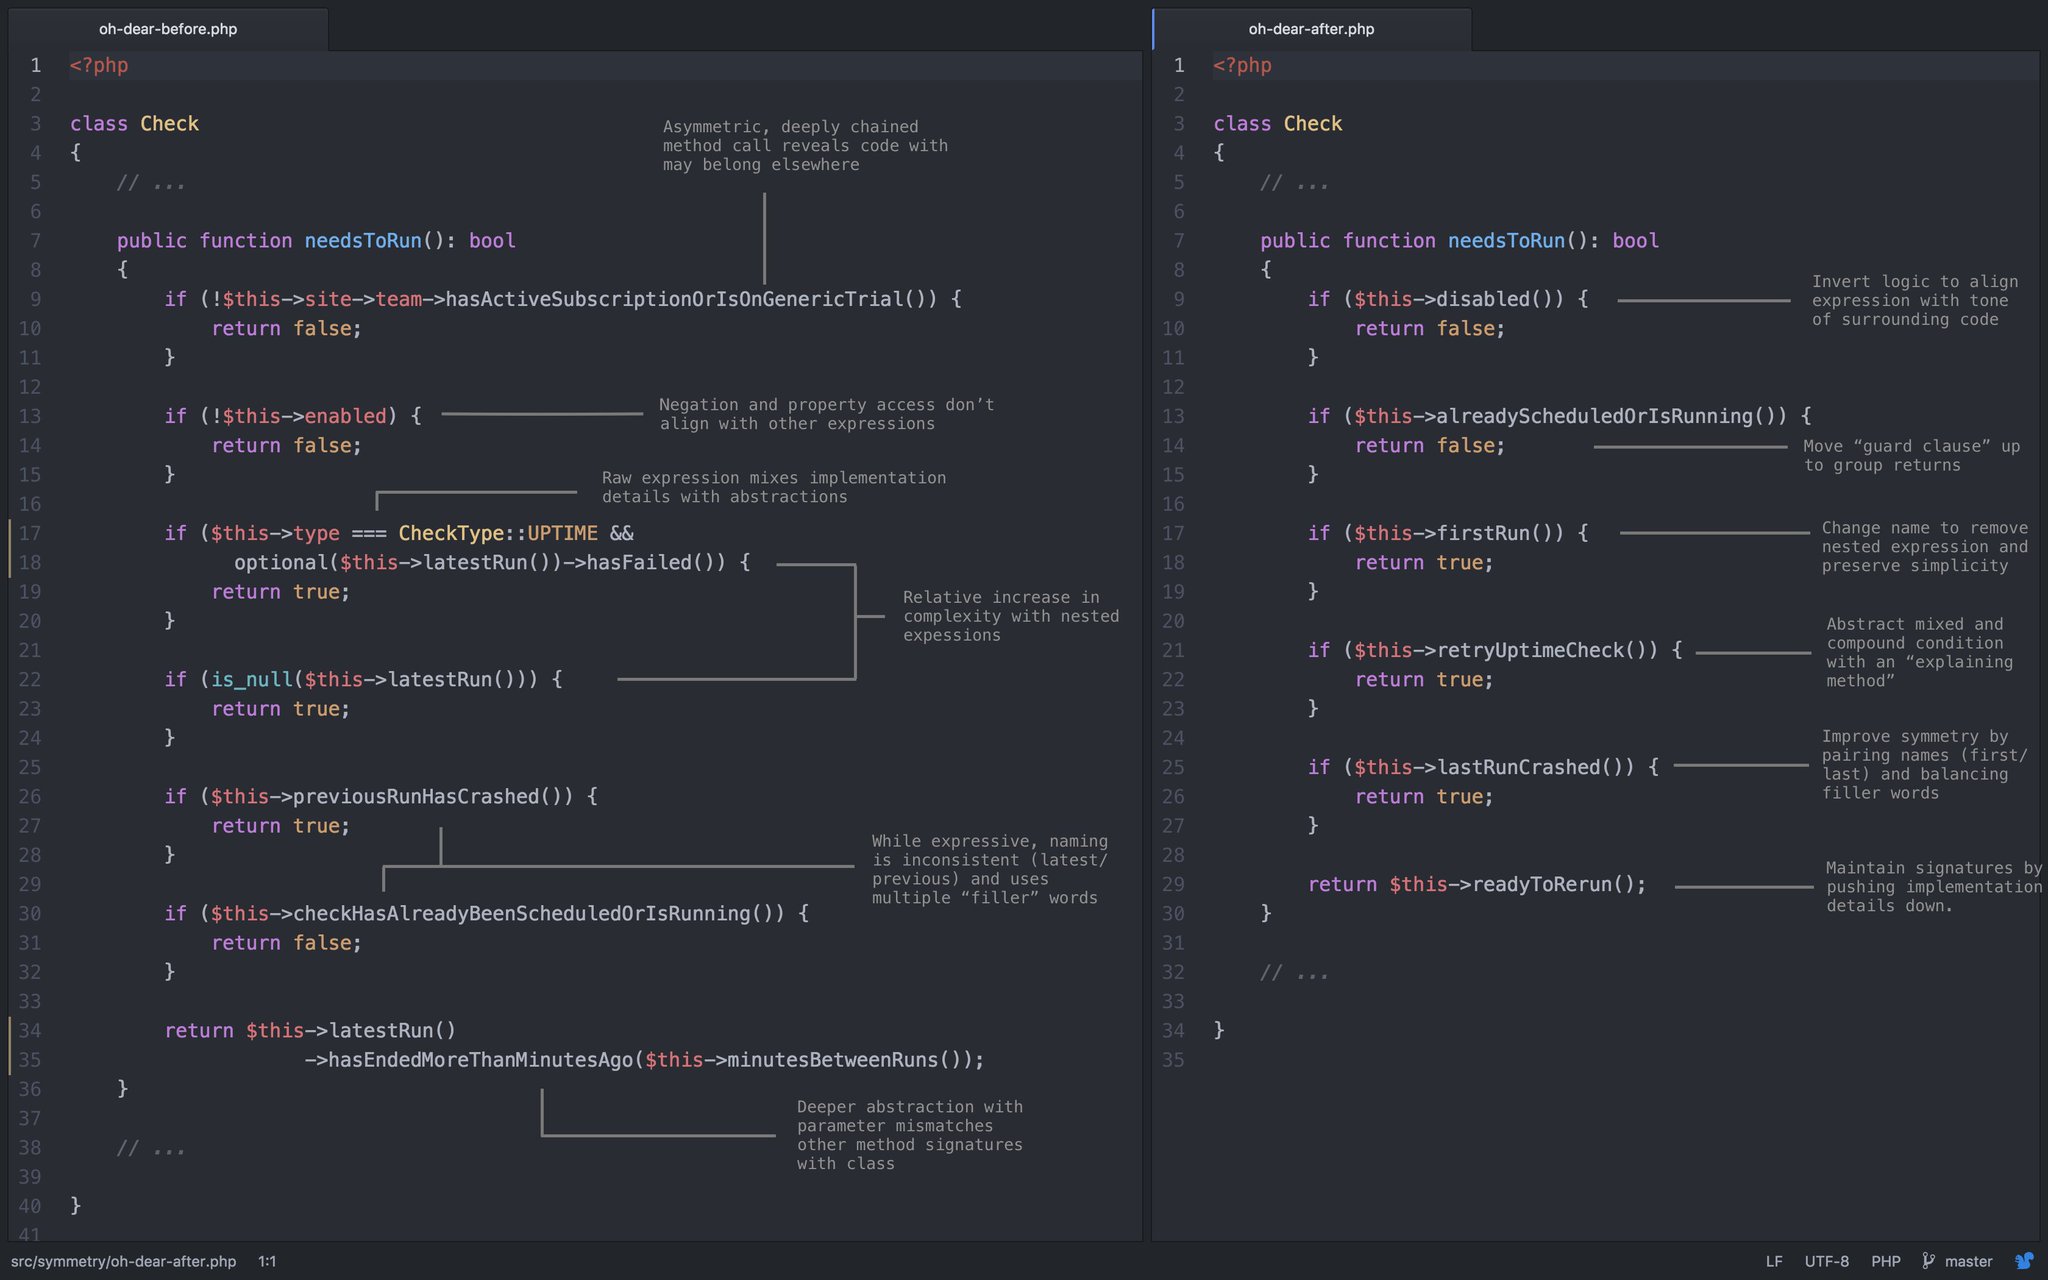The width and height of the screenshot is (2048, 1280).
Task: Open the PHP language mode selector
Action: point(1888,1261)
